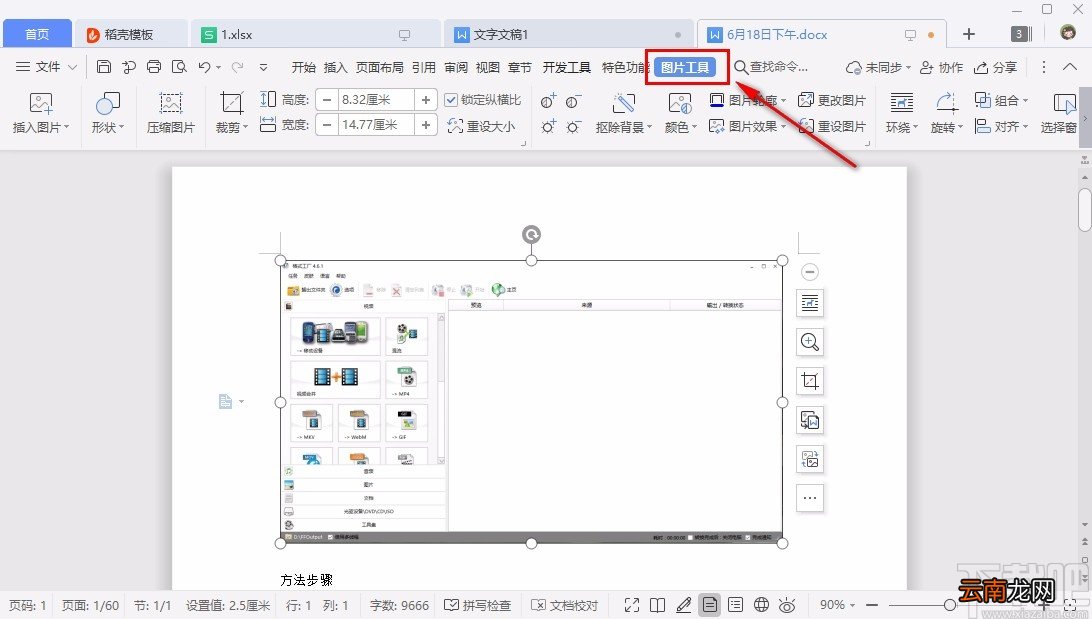Click the width input field 14.77厘米
The height and width of the screenshot is (619, 1092).
point(376,125)
